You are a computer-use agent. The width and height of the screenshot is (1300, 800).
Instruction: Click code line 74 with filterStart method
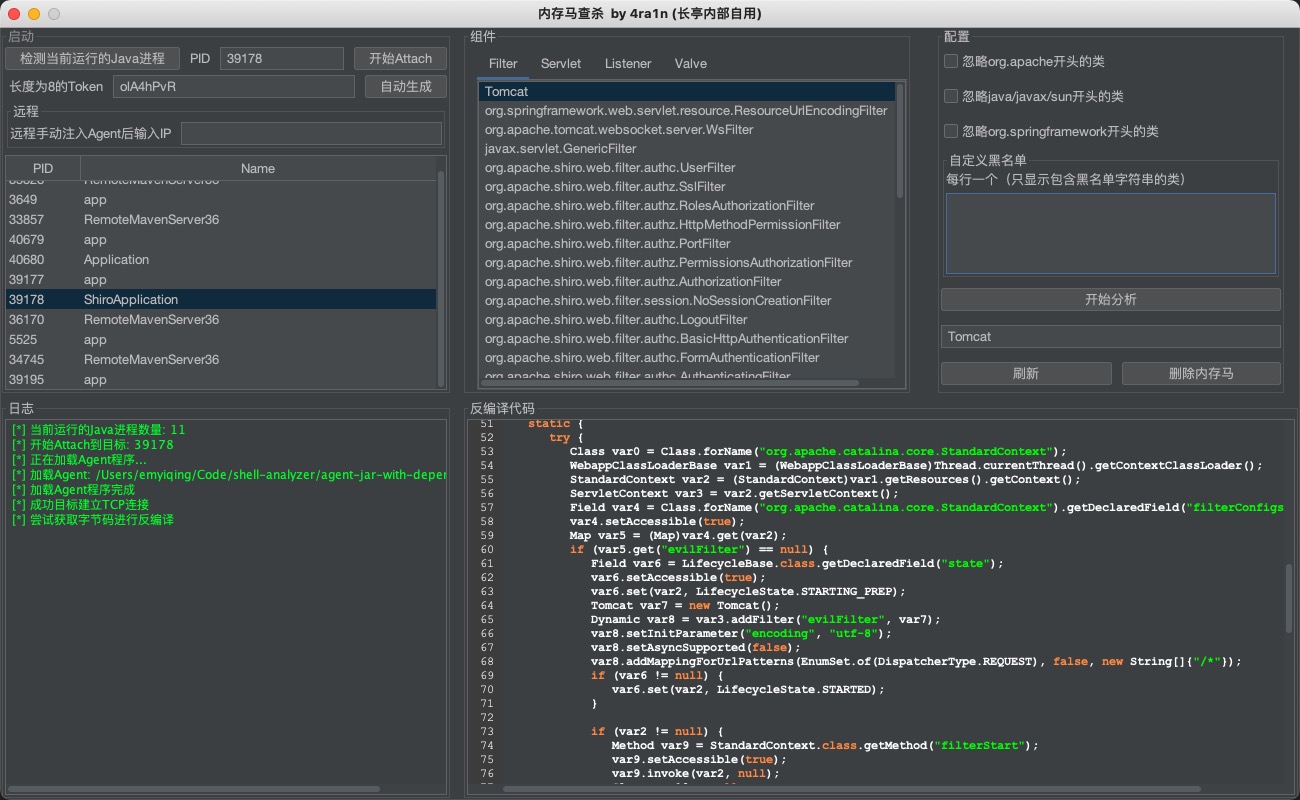(x=825, y=745)
